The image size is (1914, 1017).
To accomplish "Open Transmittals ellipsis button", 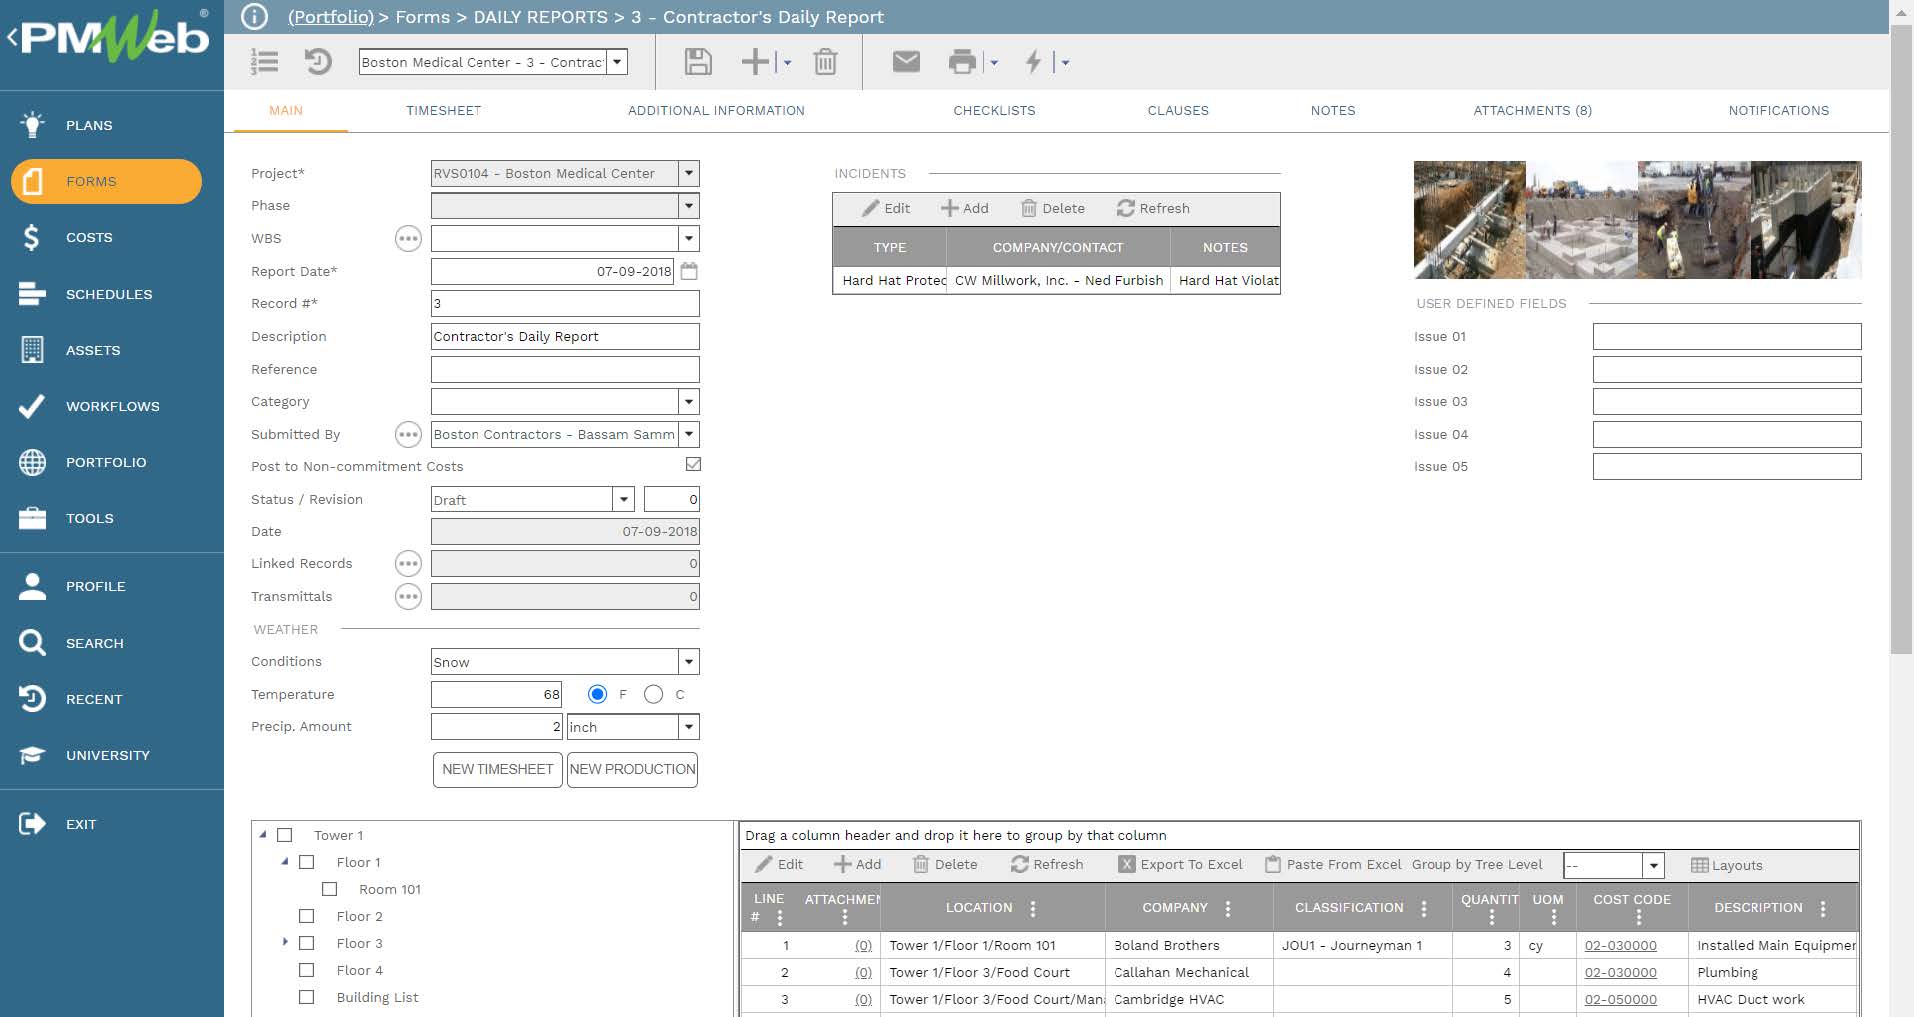I will (408, 597).
